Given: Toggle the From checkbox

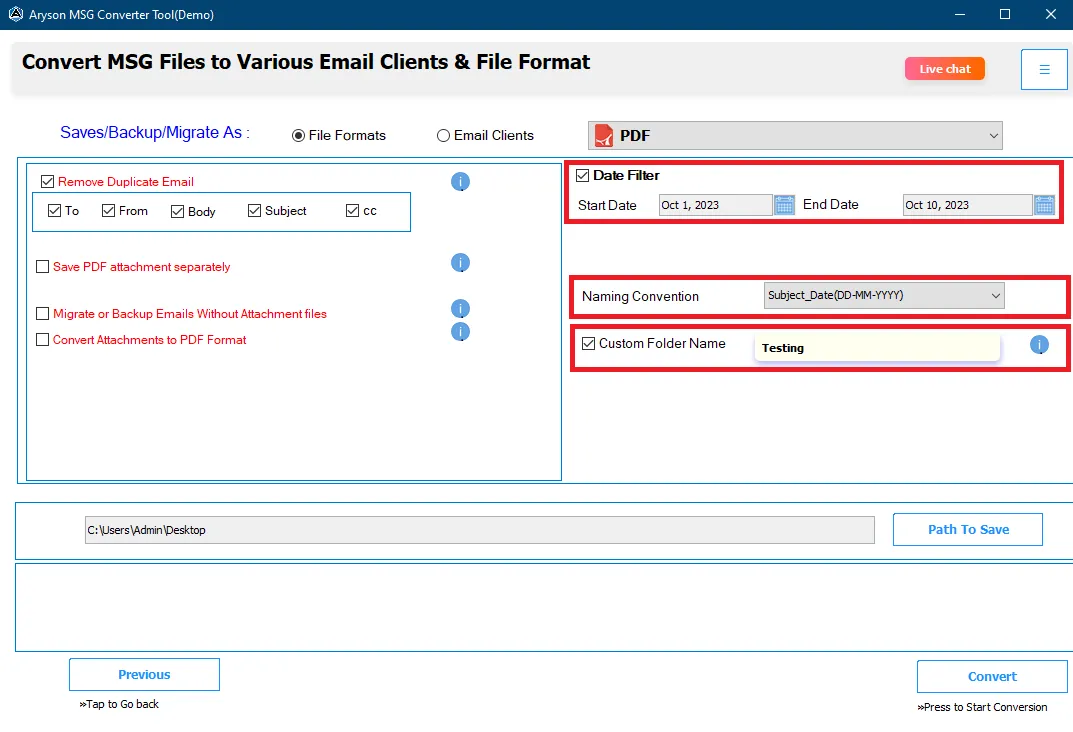Looking at the screenshot, I should (x=108, y=211).
